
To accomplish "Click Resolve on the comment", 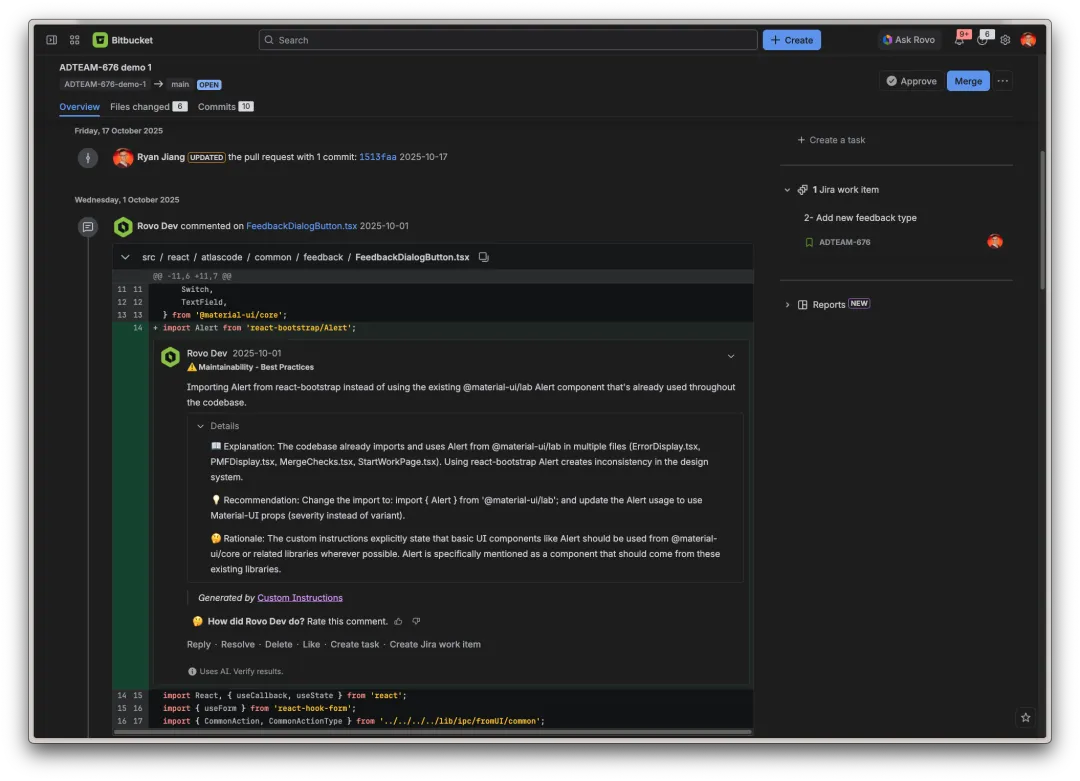I will point(238,645).
